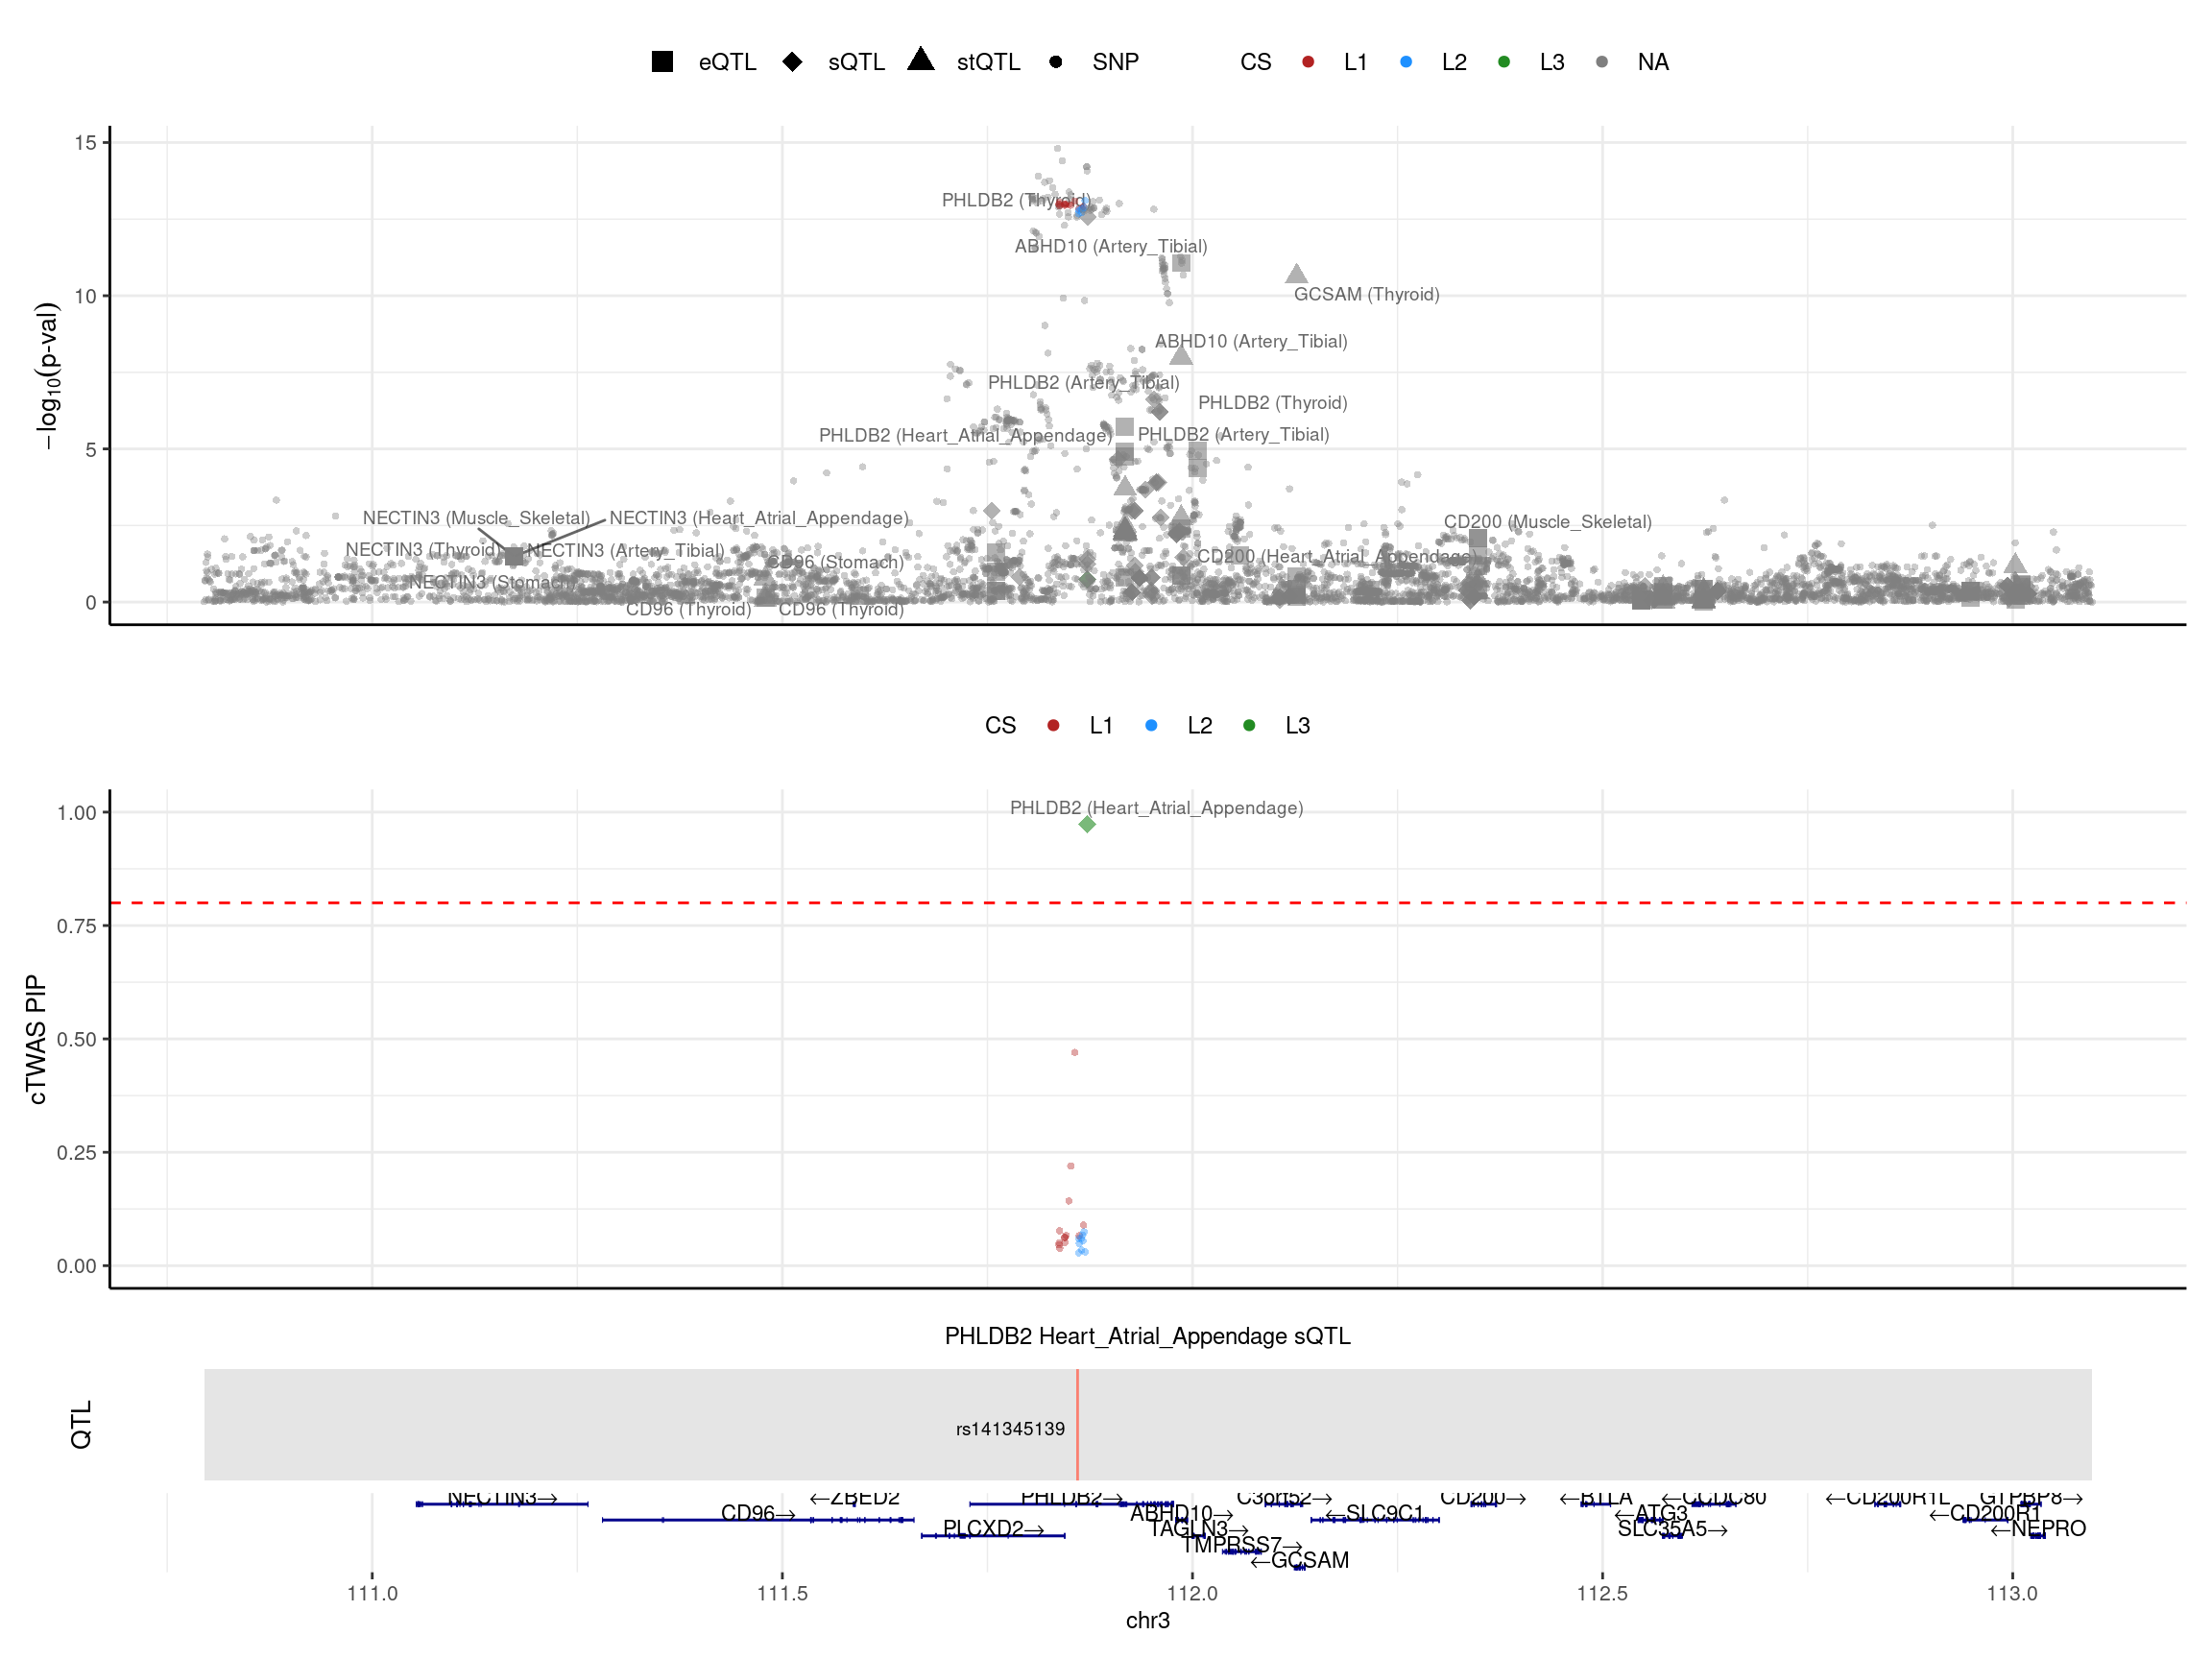The image size is (2212, 1659).
Task: Click the stQTL triangle legend icon
Action: (920, 60)
